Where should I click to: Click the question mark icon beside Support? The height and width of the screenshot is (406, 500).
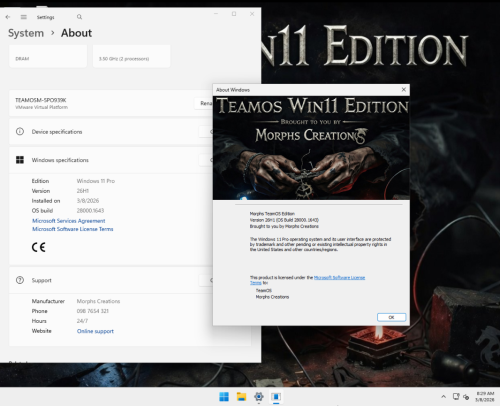click(x=20, y=280)
